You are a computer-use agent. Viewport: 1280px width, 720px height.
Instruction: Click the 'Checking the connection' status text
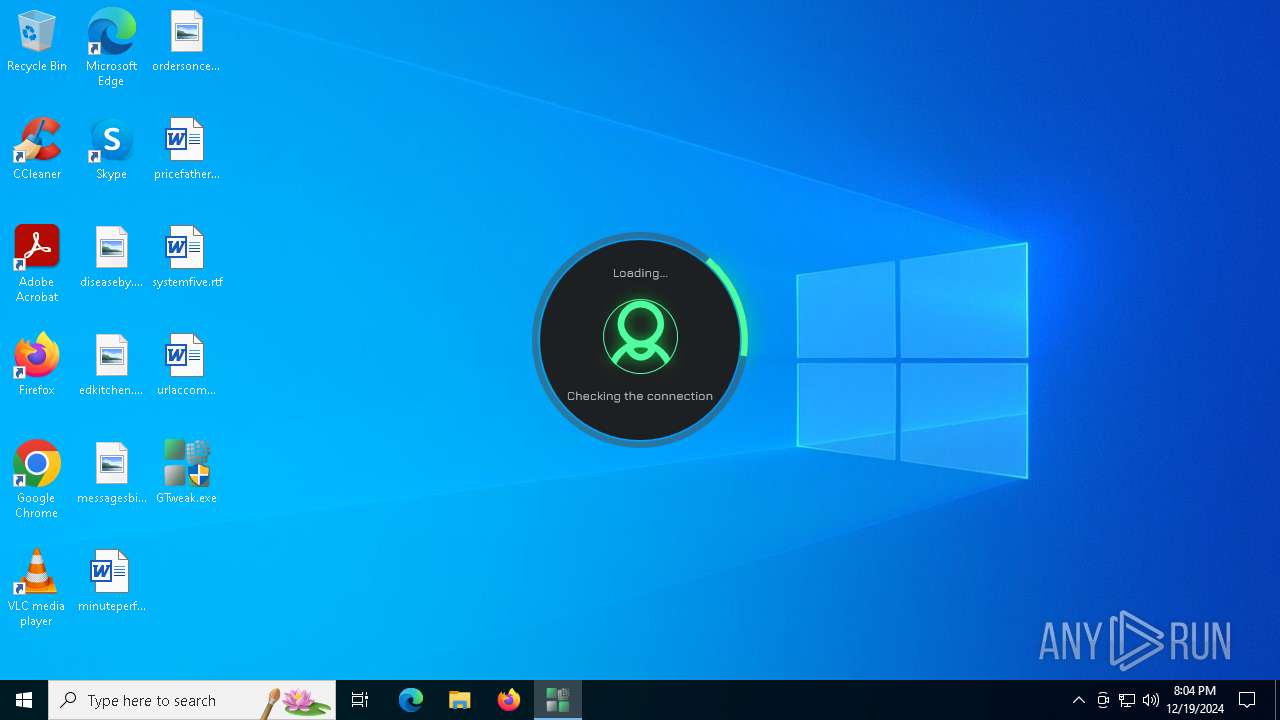[x=640, y=396]
